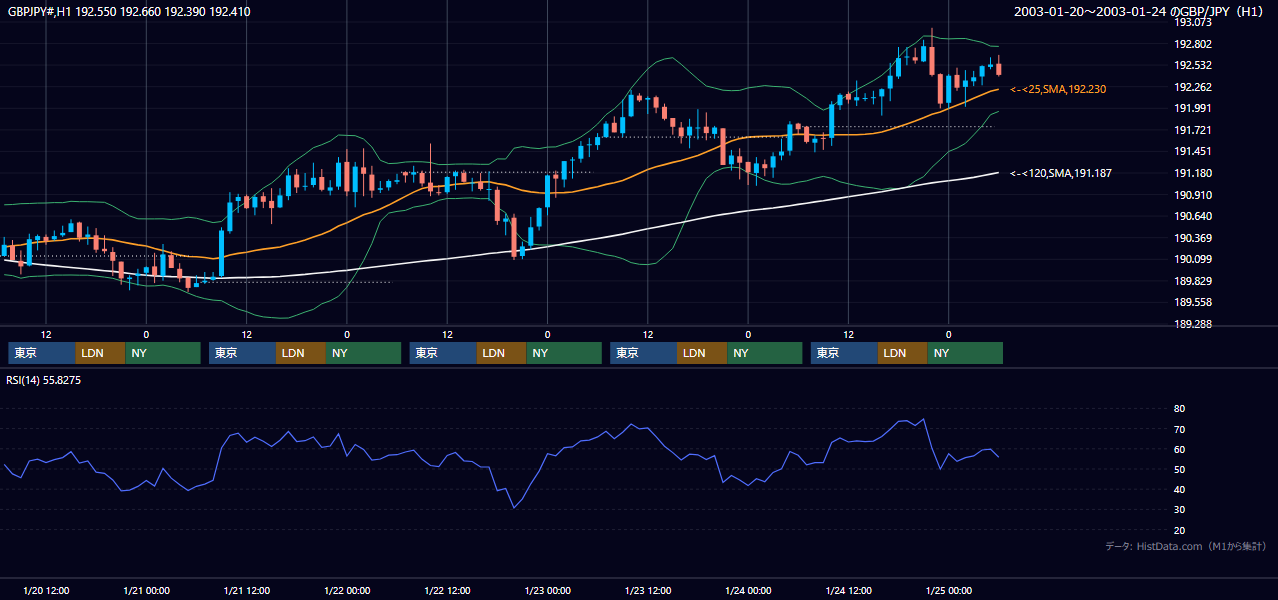Click the RSI axis level 50
Viewport: 1278px width, 600px height.
click(x=1179, y=469)
